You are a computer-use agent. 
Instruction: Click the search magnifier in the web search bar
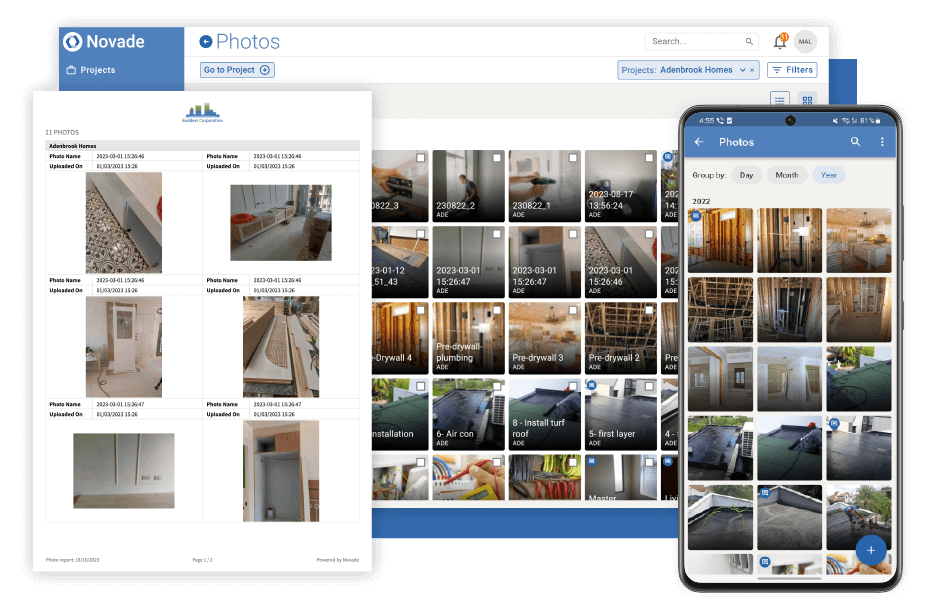749,41
